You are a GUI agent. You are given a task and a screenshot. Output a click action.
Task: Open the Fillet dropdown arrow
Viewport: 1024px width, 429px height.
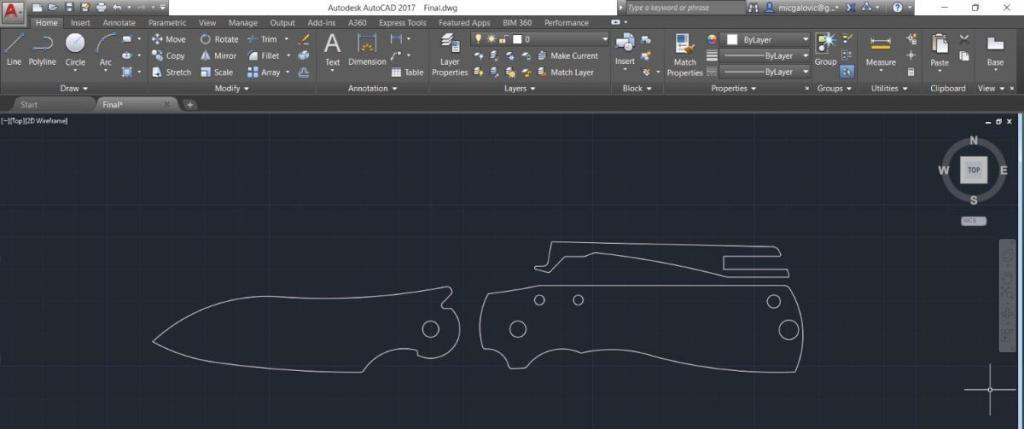pos(288,56)
